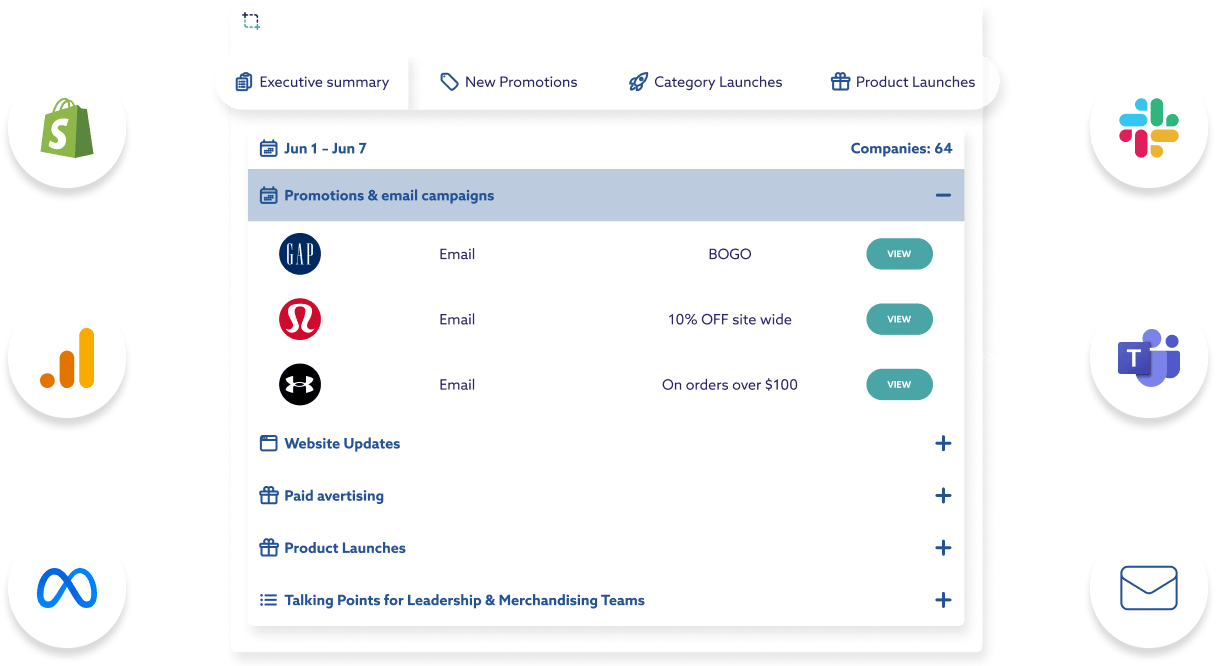Click Talking Points for Leadership & Merchandising Teams

coord(464,600)
